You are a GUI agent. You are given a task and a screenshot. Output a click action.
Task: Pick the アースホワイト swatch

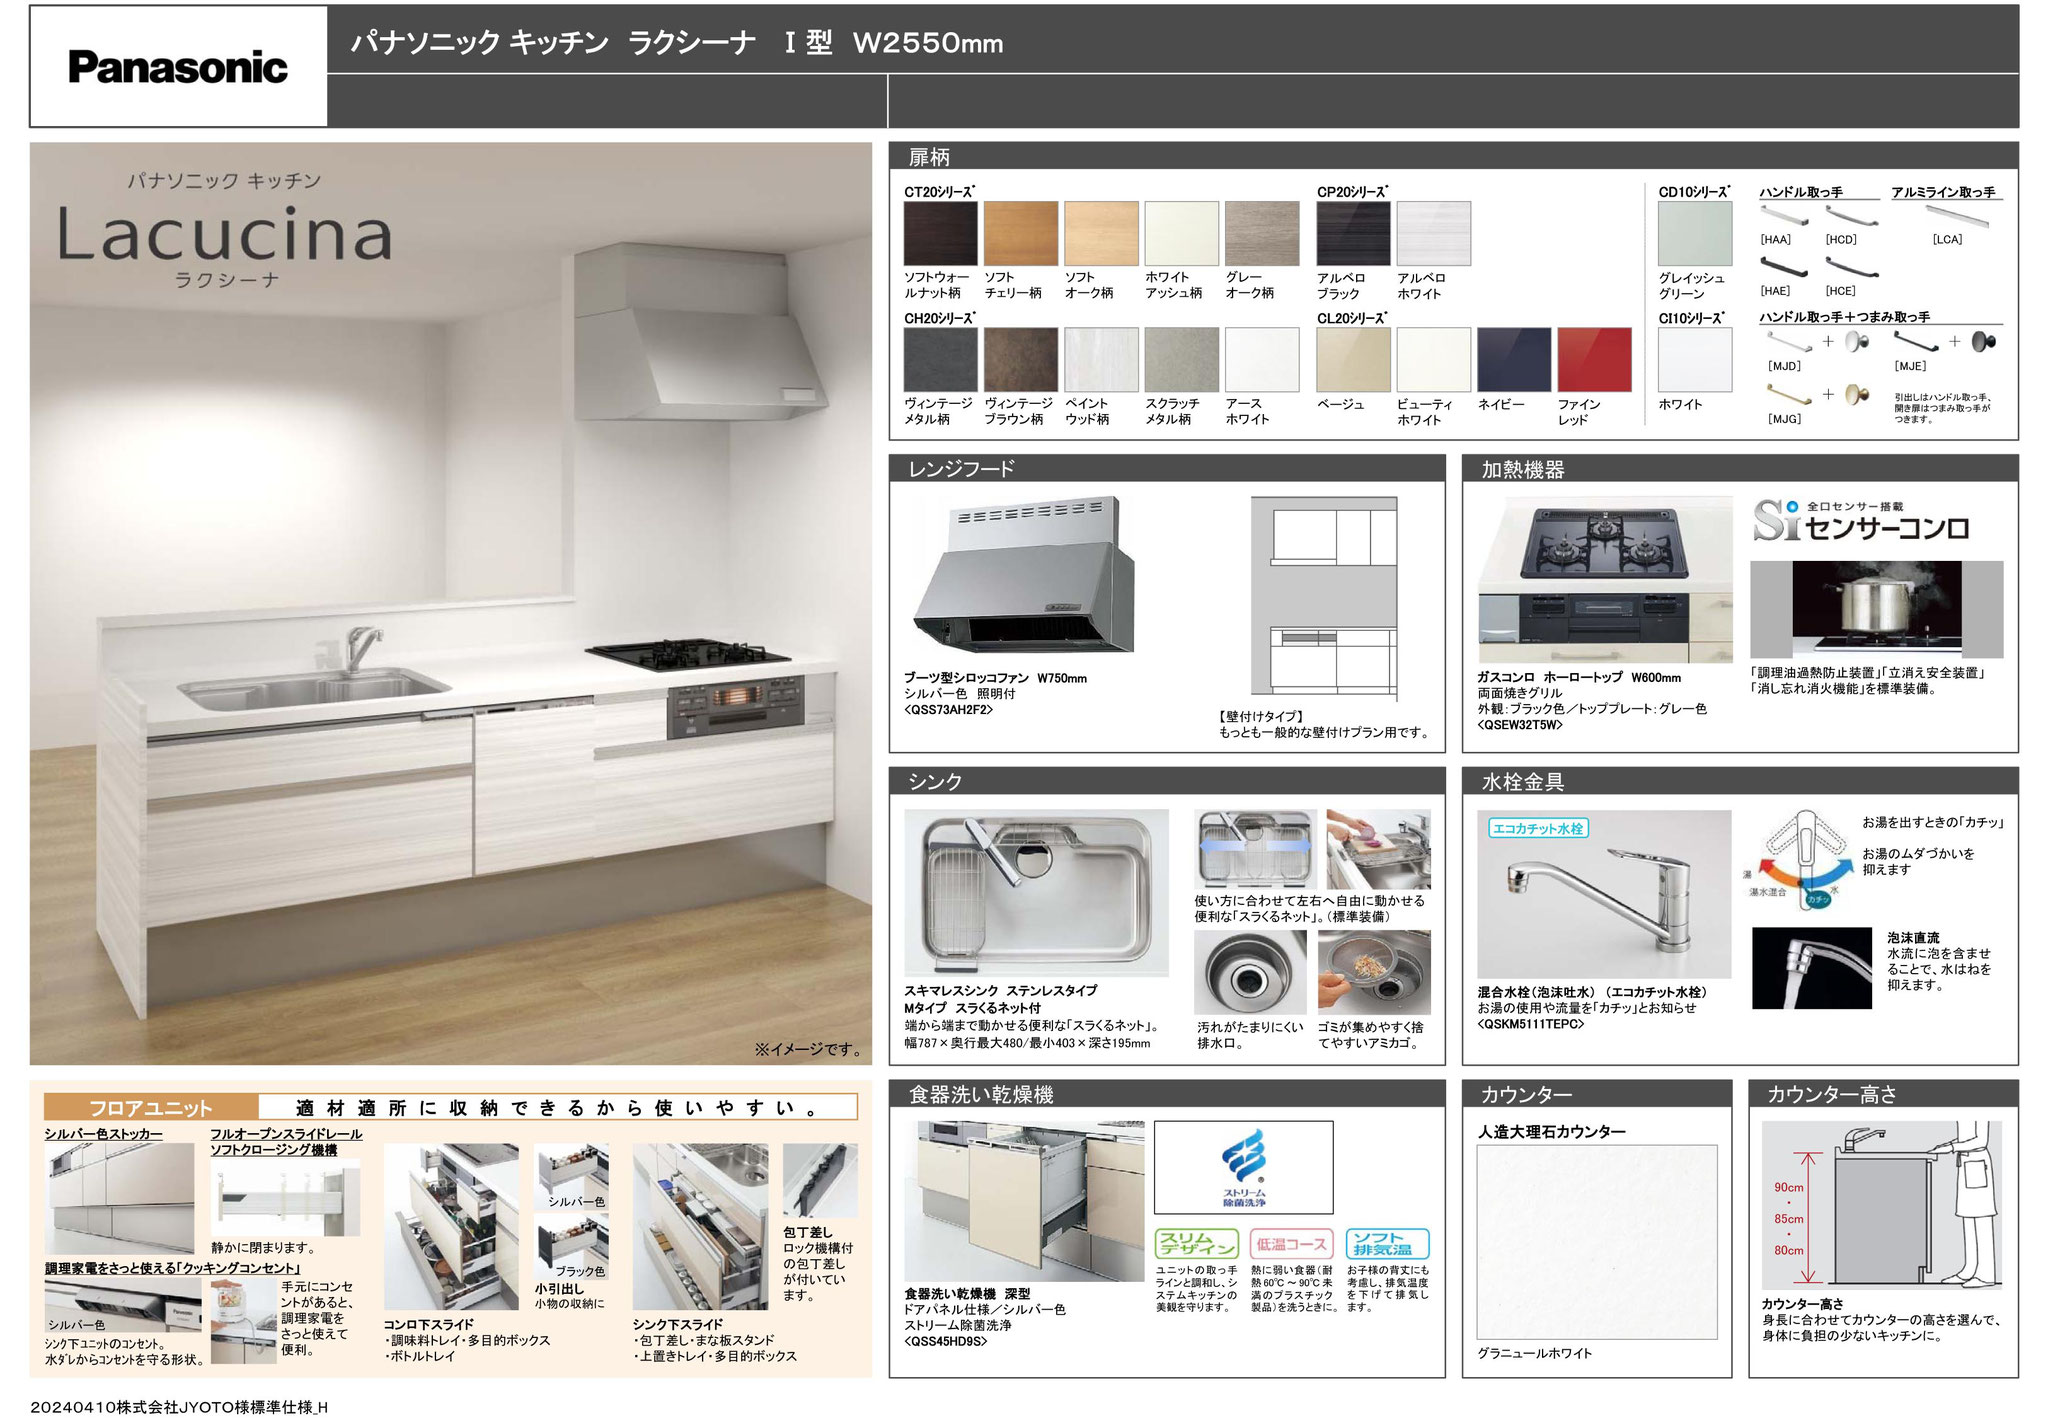(x=1262, y=359)
